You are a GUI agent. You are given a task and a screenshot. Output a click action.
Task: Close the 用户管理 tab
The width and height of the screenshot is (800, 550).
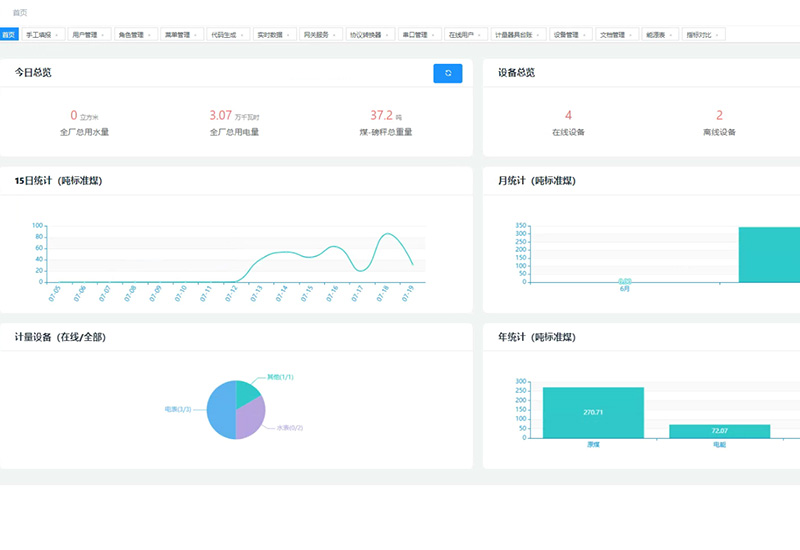(103, 35)
